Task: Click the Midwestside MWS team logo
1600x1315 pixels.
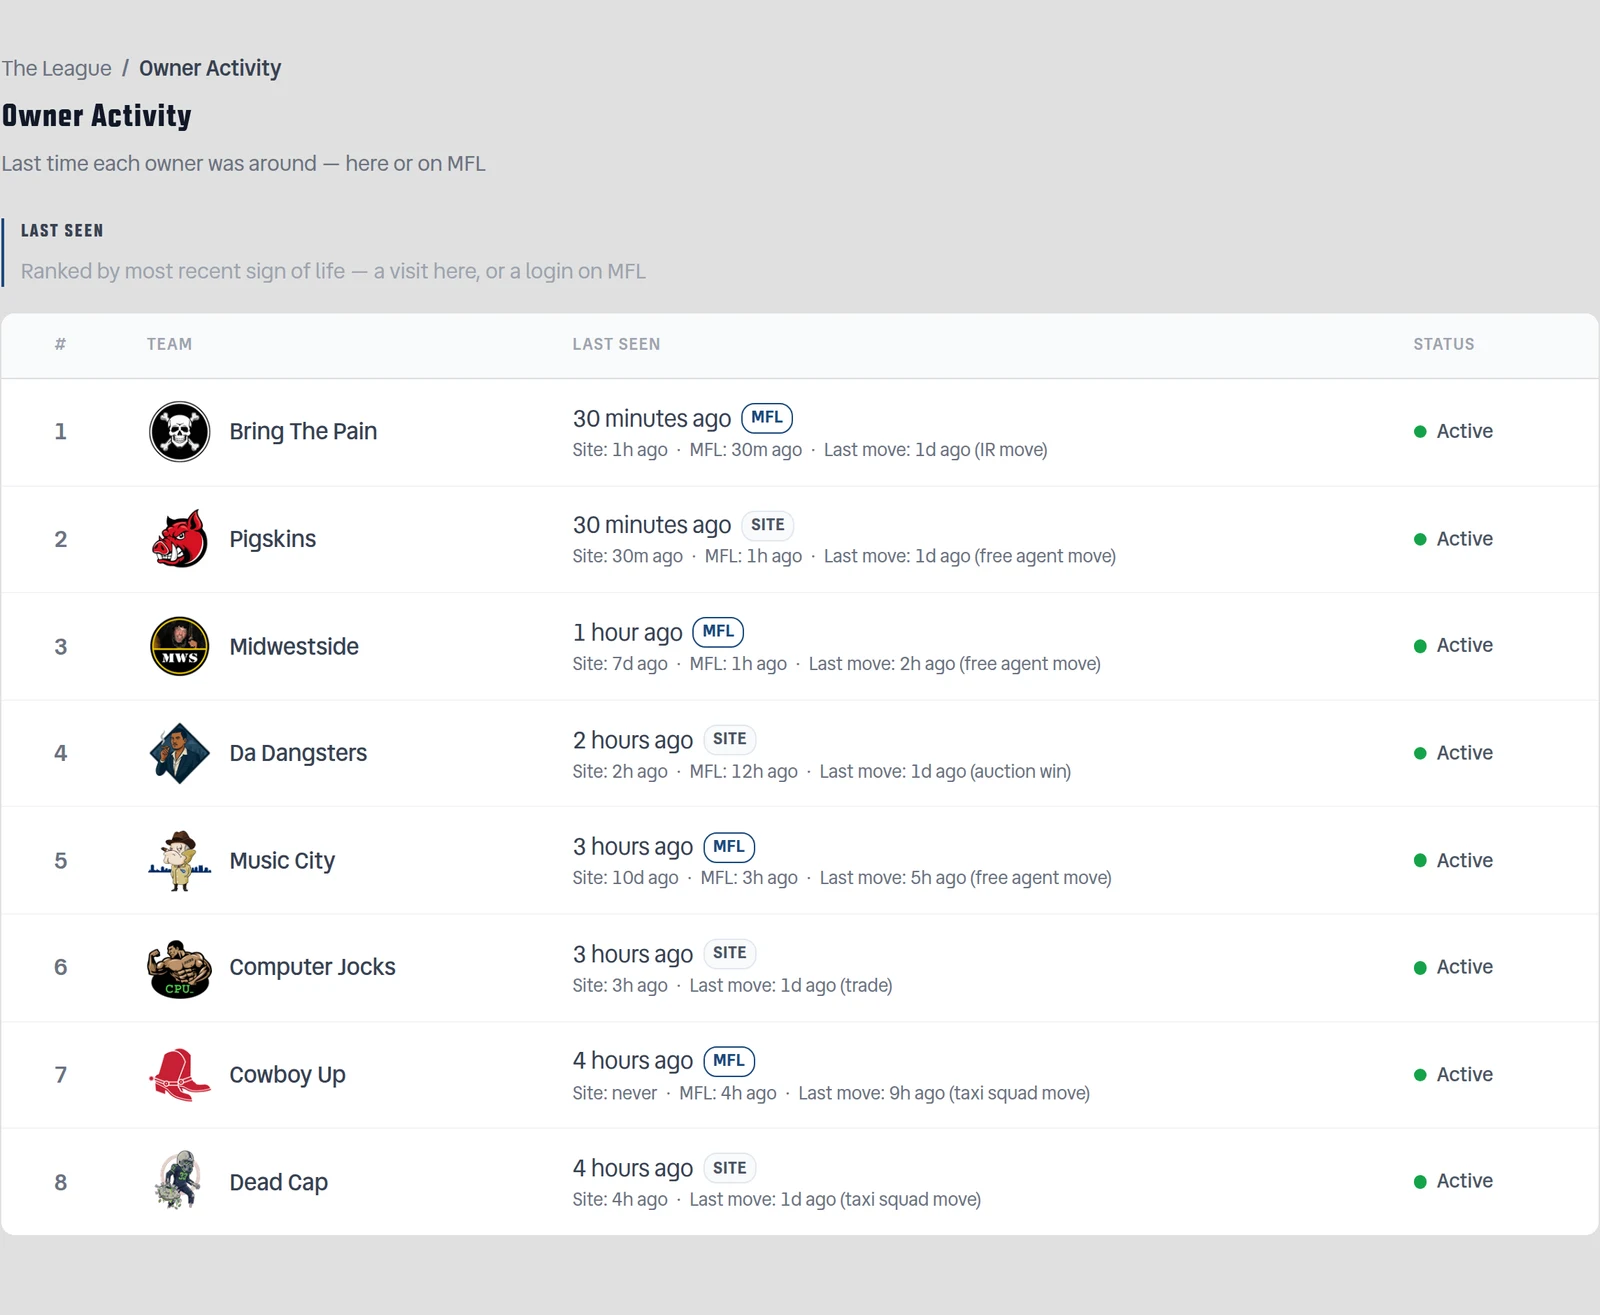Action: (x=179, y=646)
